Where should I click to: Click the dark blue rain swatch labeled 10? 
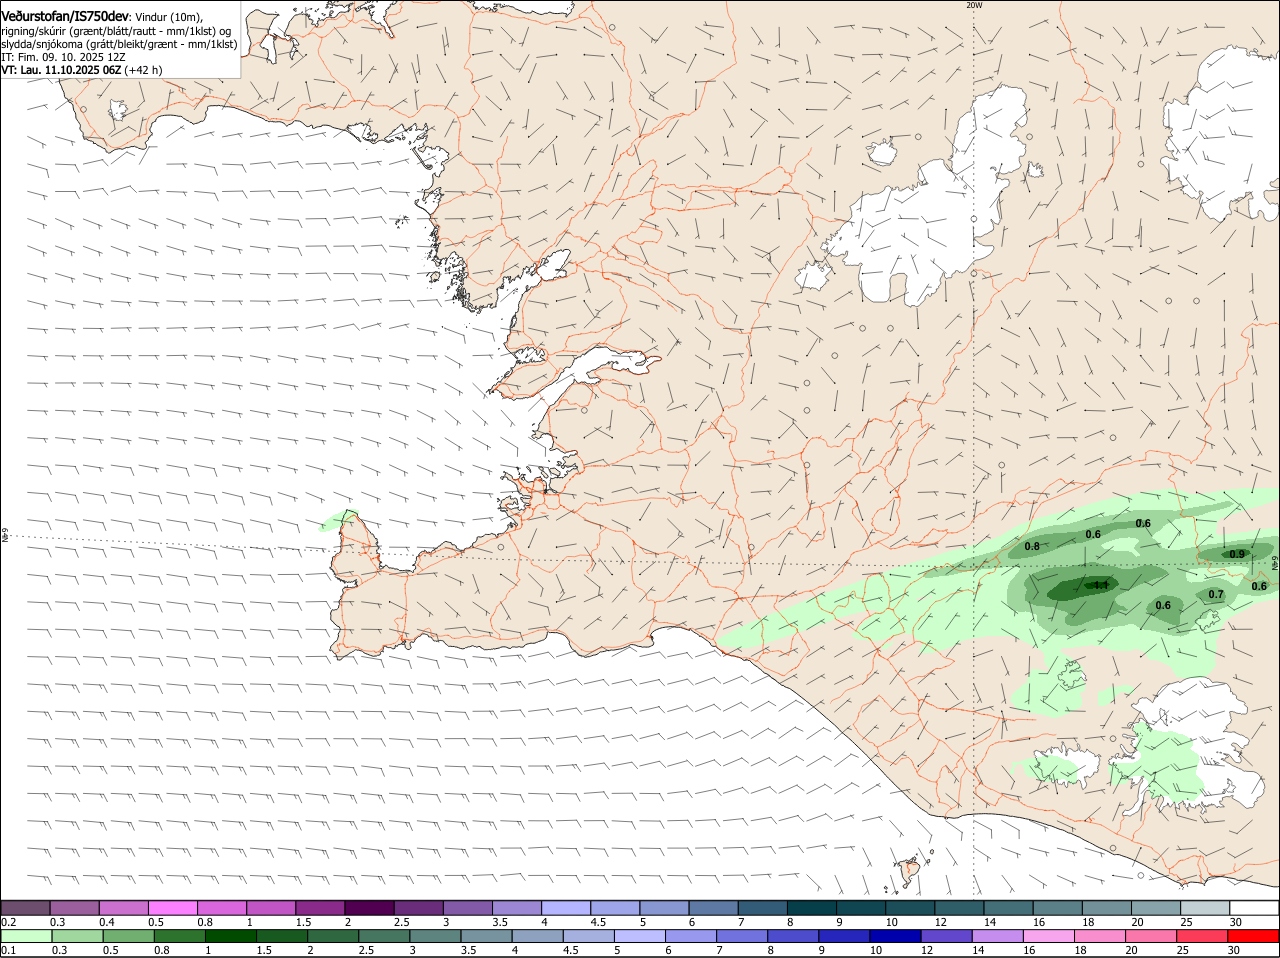(894, 936)
